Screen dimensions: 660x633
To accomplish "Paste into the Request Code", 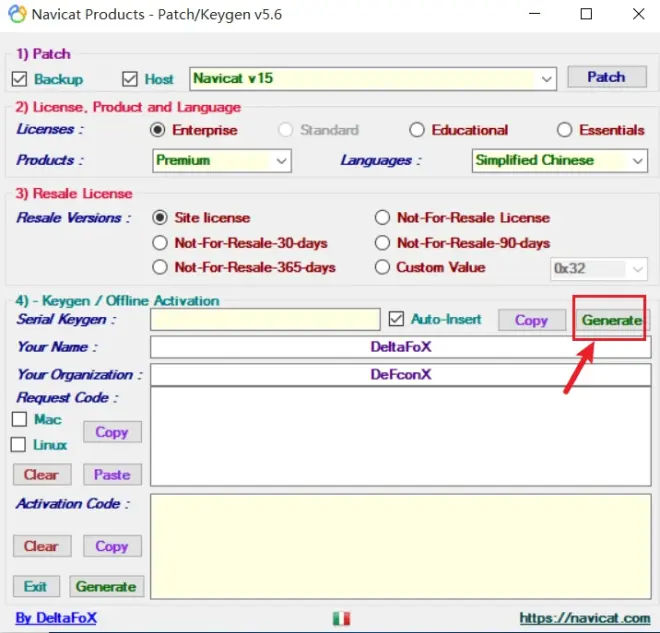I will (112, 475).
